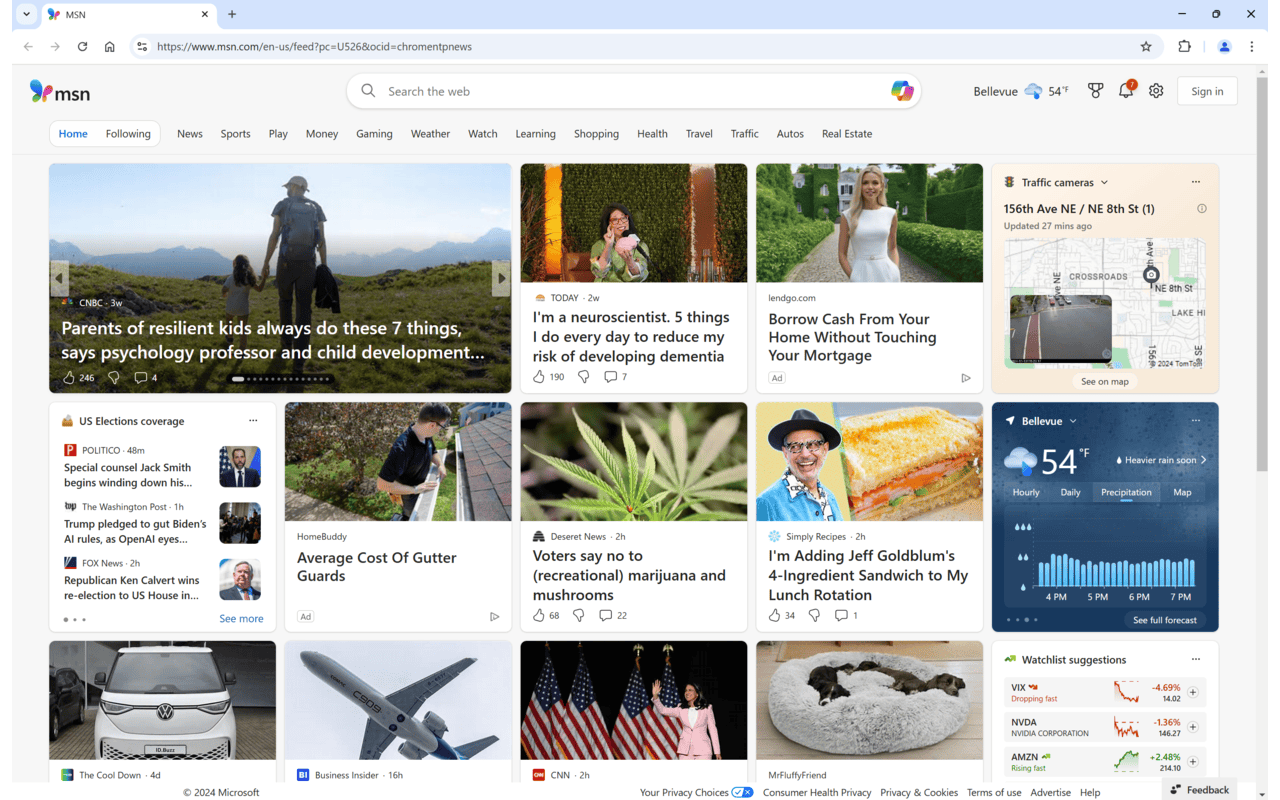Dislike the marijuana ballot article
The height and width of the screenshot is (800, 1280).
578,615
